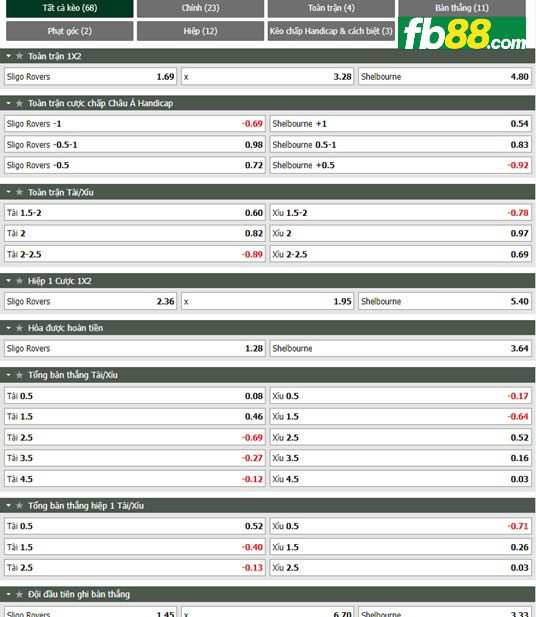Pick first half draw at 1.95
Screen dimensions: 536x617
pyautogui.click(x=267, y=301)
